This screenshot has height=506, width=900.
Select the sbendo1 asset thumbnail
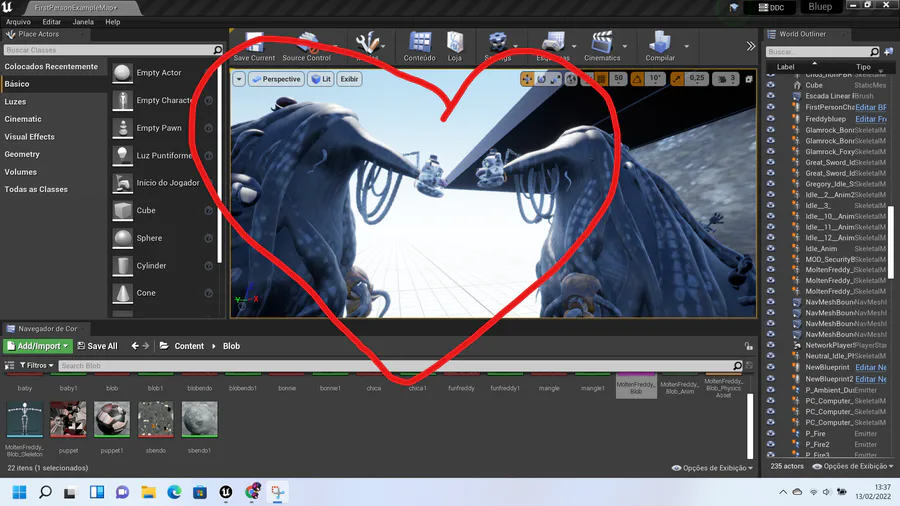coord(199,419)
